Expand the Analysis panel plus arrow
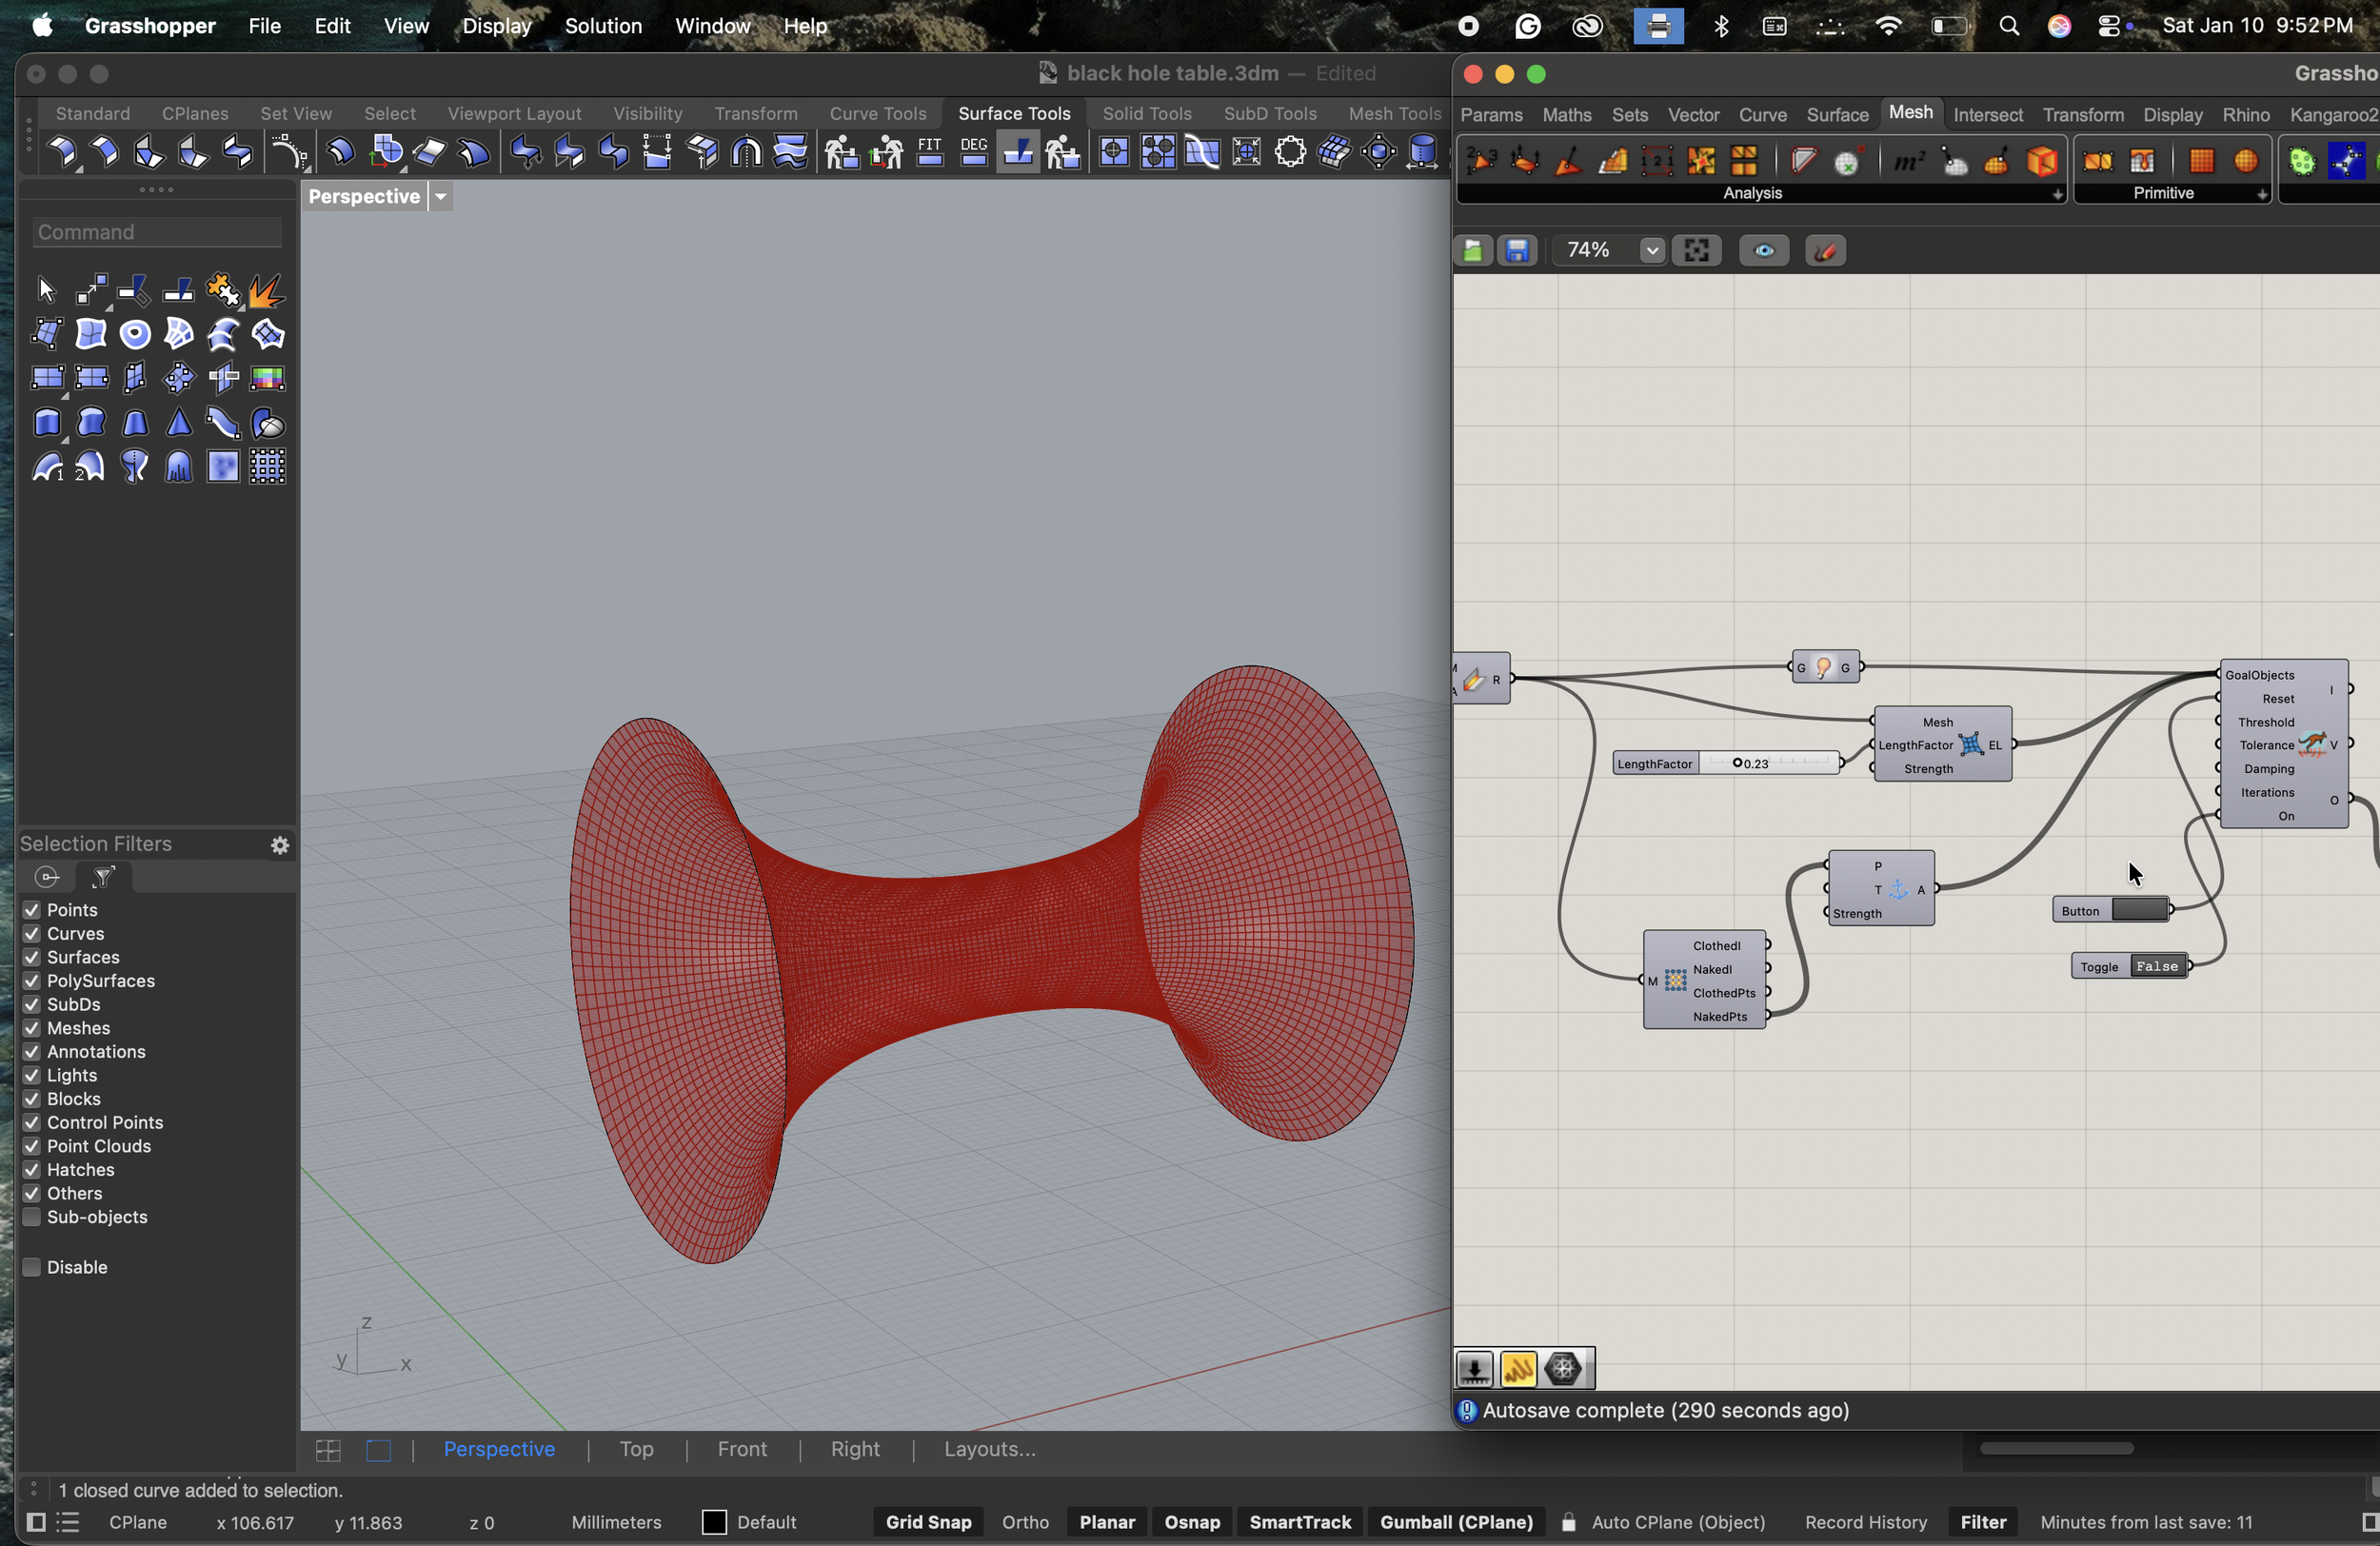Screen dimensions: 2380x1546 tap(2057, 195)
